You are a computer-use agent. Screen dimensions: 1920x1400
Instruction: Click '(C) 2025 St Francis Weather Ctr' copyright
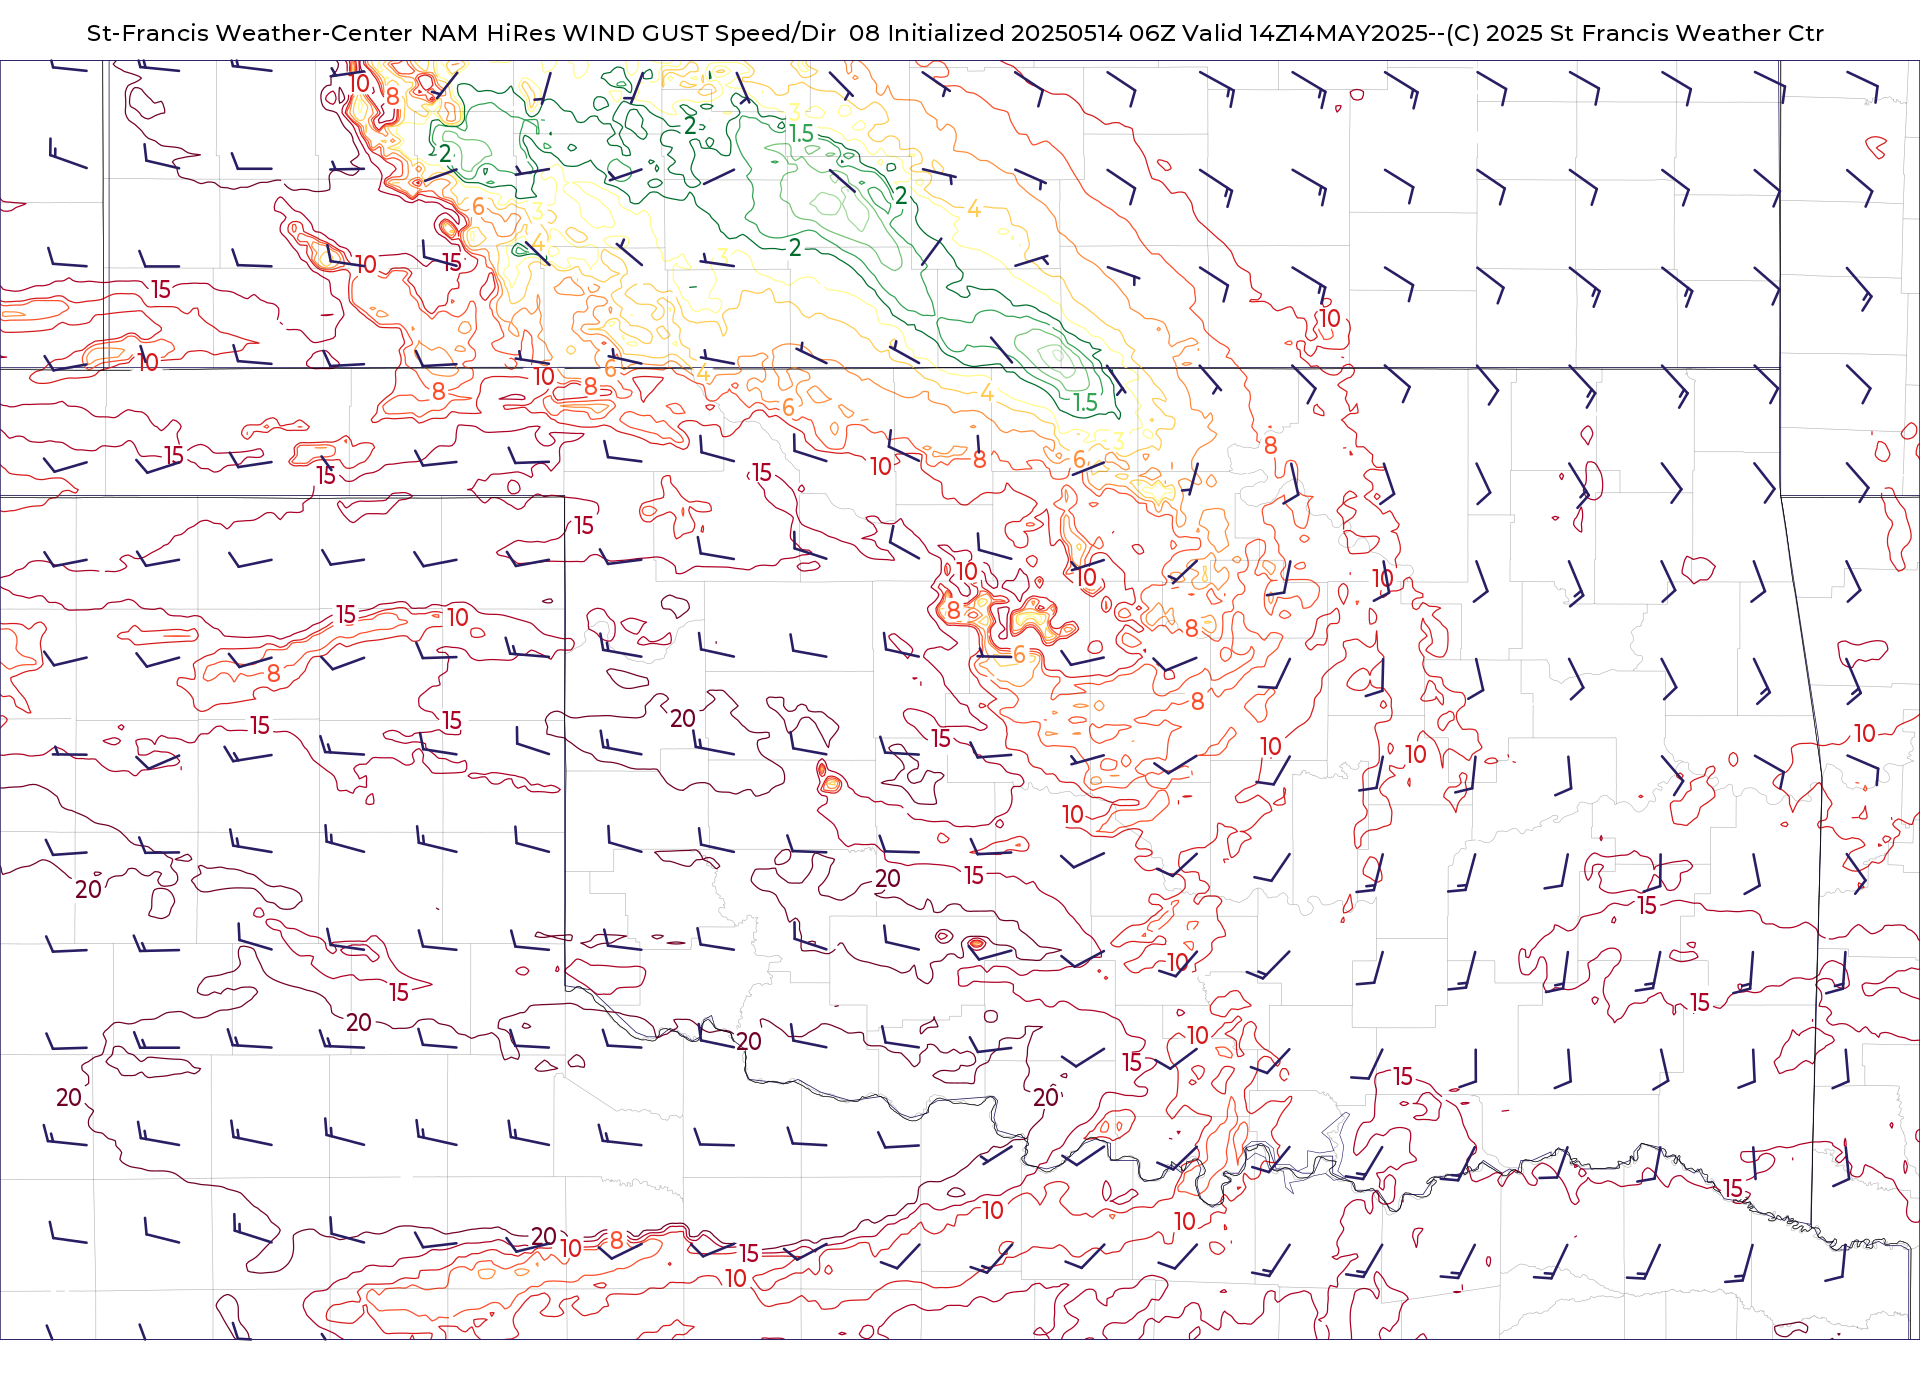tap(1635, 33)
